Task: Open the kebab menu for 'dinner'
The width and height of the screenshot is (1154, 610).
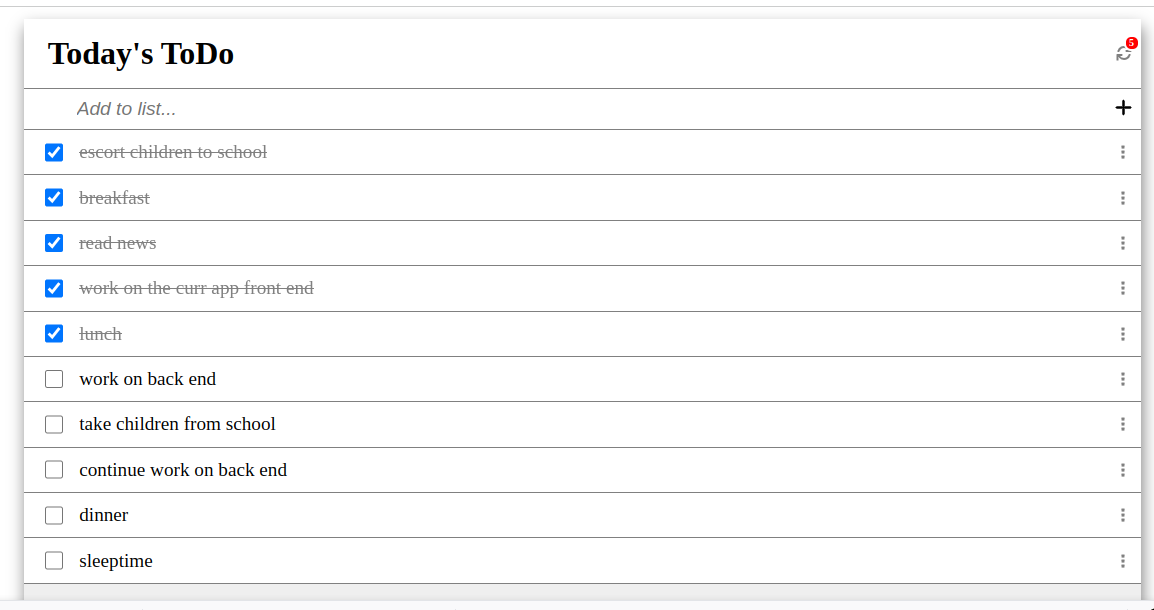Action: [x=1123, y=515]
